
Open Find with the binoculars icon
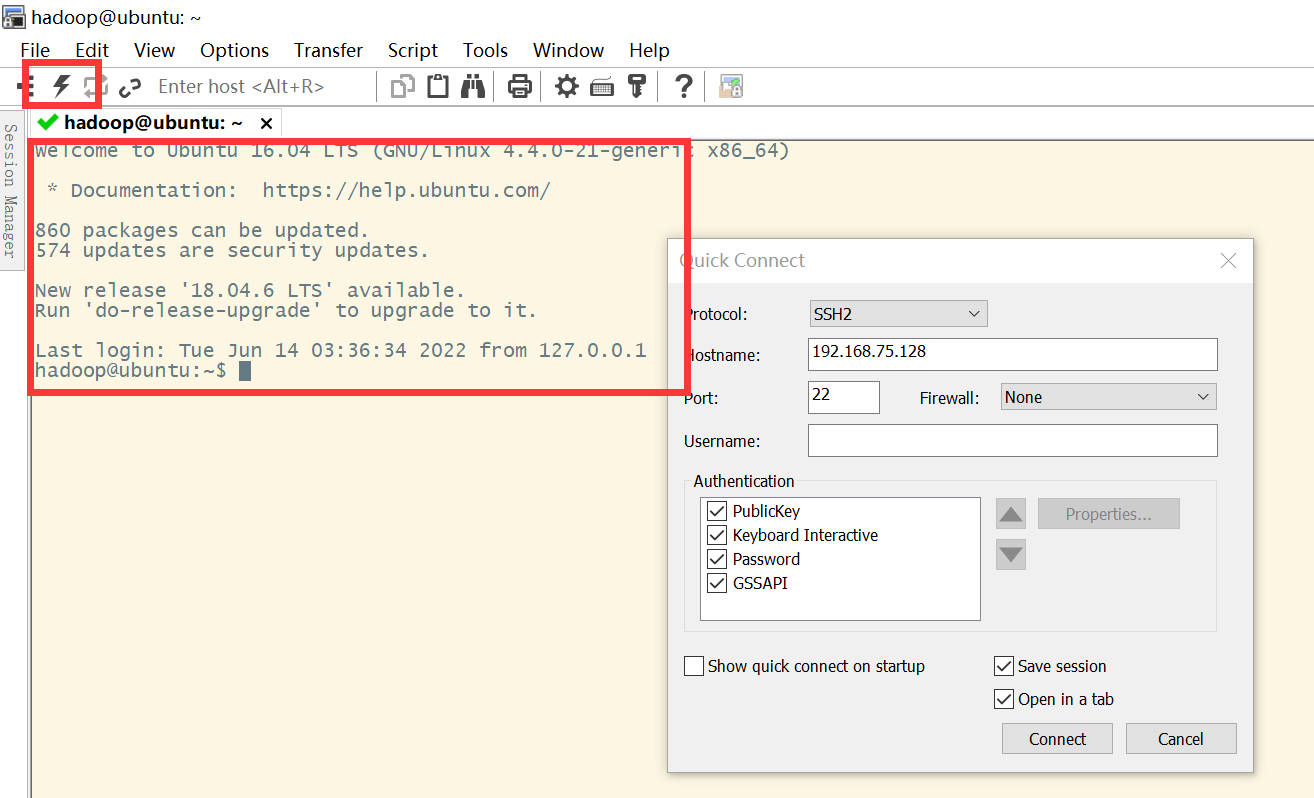click(473, 87)
